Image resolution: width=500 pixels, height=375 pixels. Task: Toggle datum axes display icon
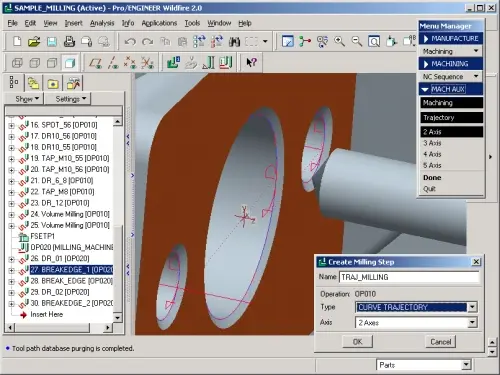(x=113, y=63)
